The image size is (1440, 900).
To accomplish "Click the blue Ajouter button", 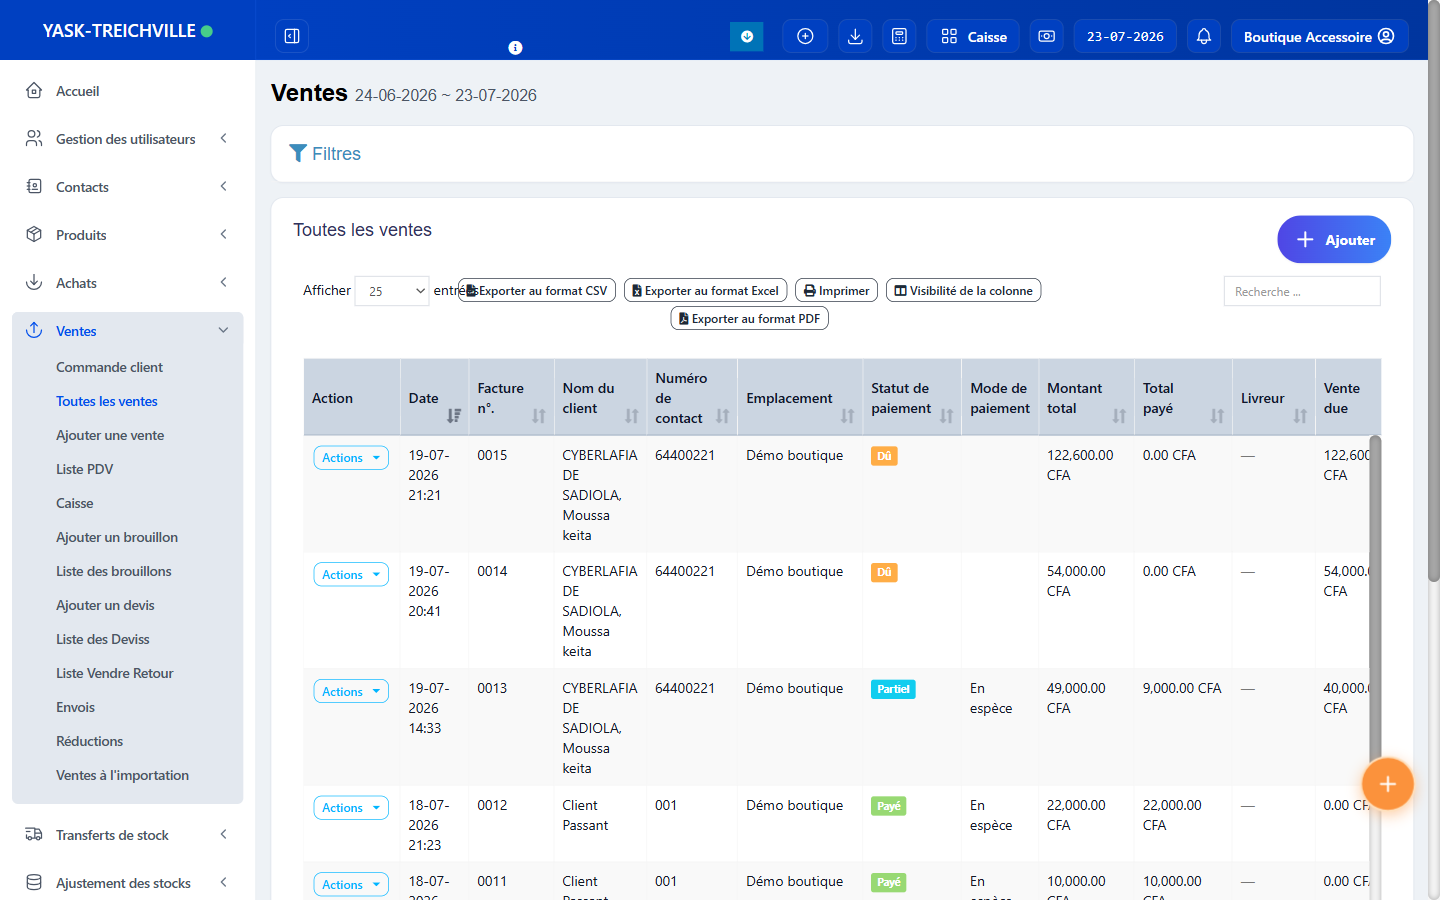I will [1334, 240].
